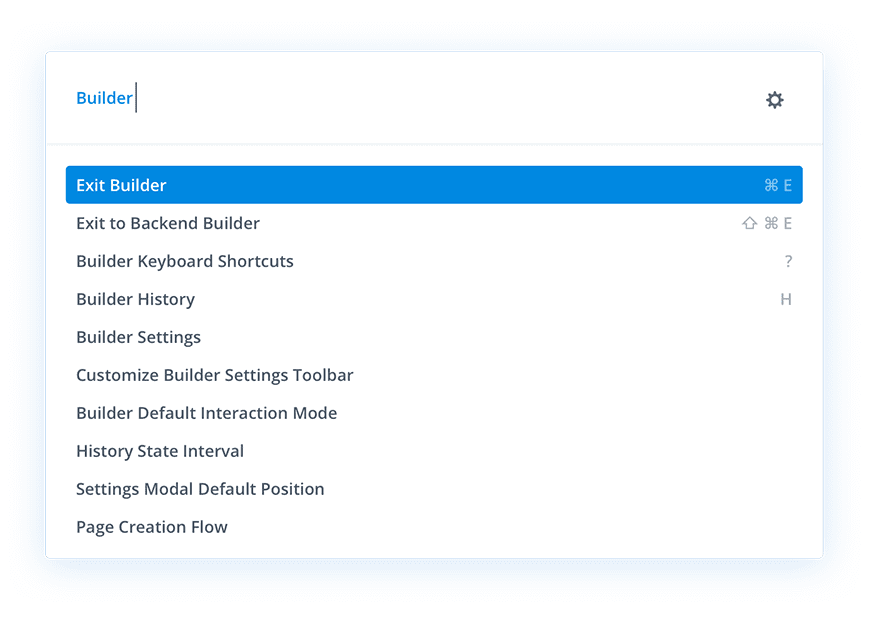Image resolution: width=880 pixels, height=634 pixels.
Task: Open Builder Keyboard Shortcuts
Action: click(x=434, y=261)
